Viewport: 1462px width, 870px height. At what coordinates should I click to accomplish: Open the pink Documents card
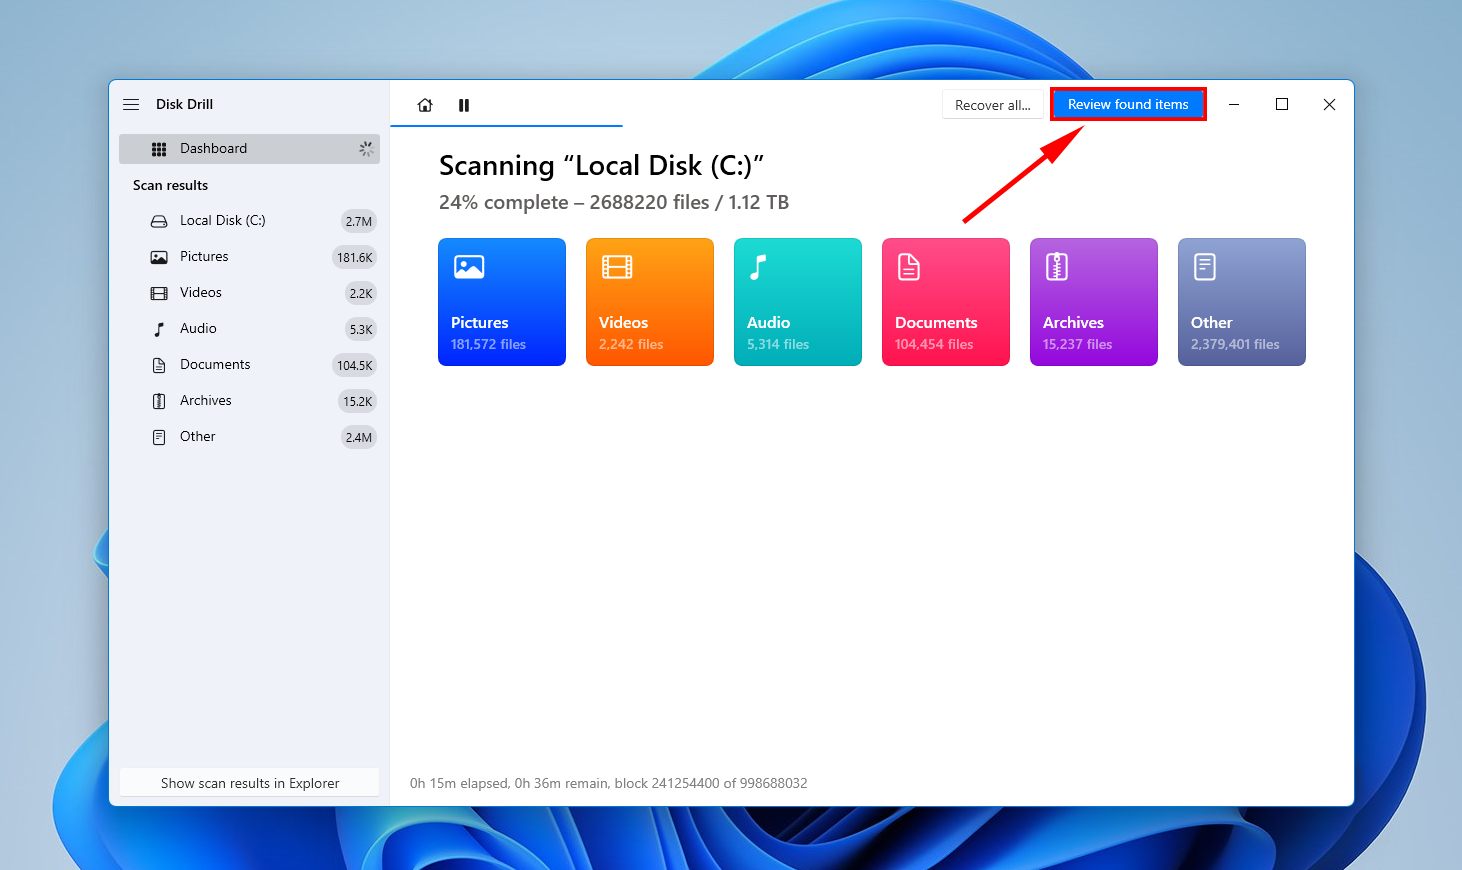click(x=946, y=302)
